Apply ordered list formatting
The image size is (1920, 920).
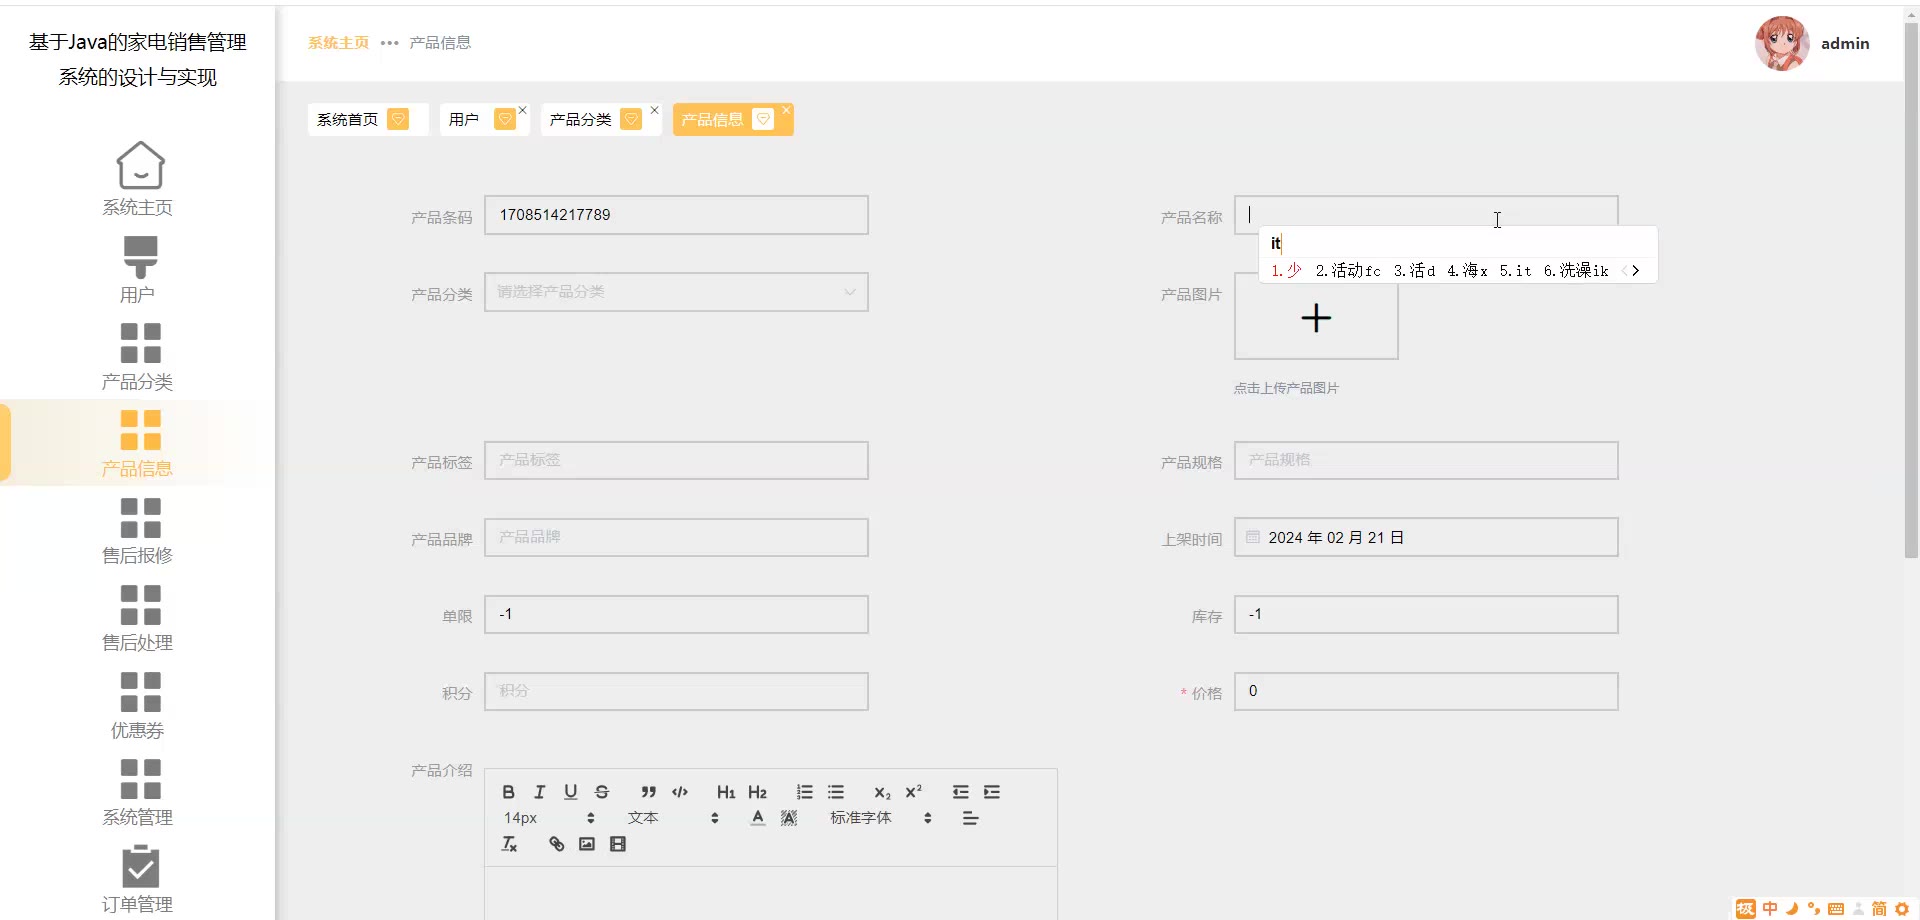click(804, 792)
